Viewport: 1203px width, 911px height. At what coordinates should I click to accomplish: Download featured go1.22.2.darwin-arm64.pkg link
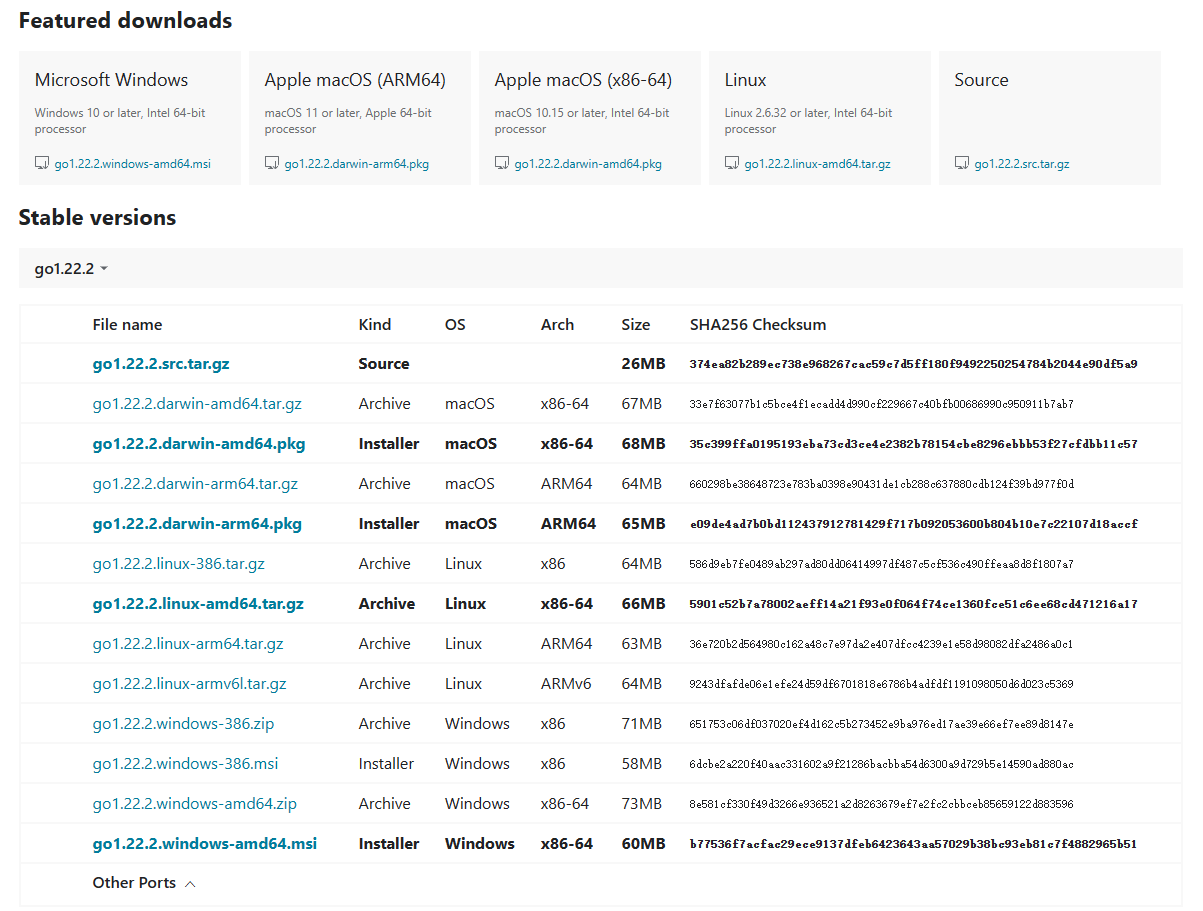357,164
